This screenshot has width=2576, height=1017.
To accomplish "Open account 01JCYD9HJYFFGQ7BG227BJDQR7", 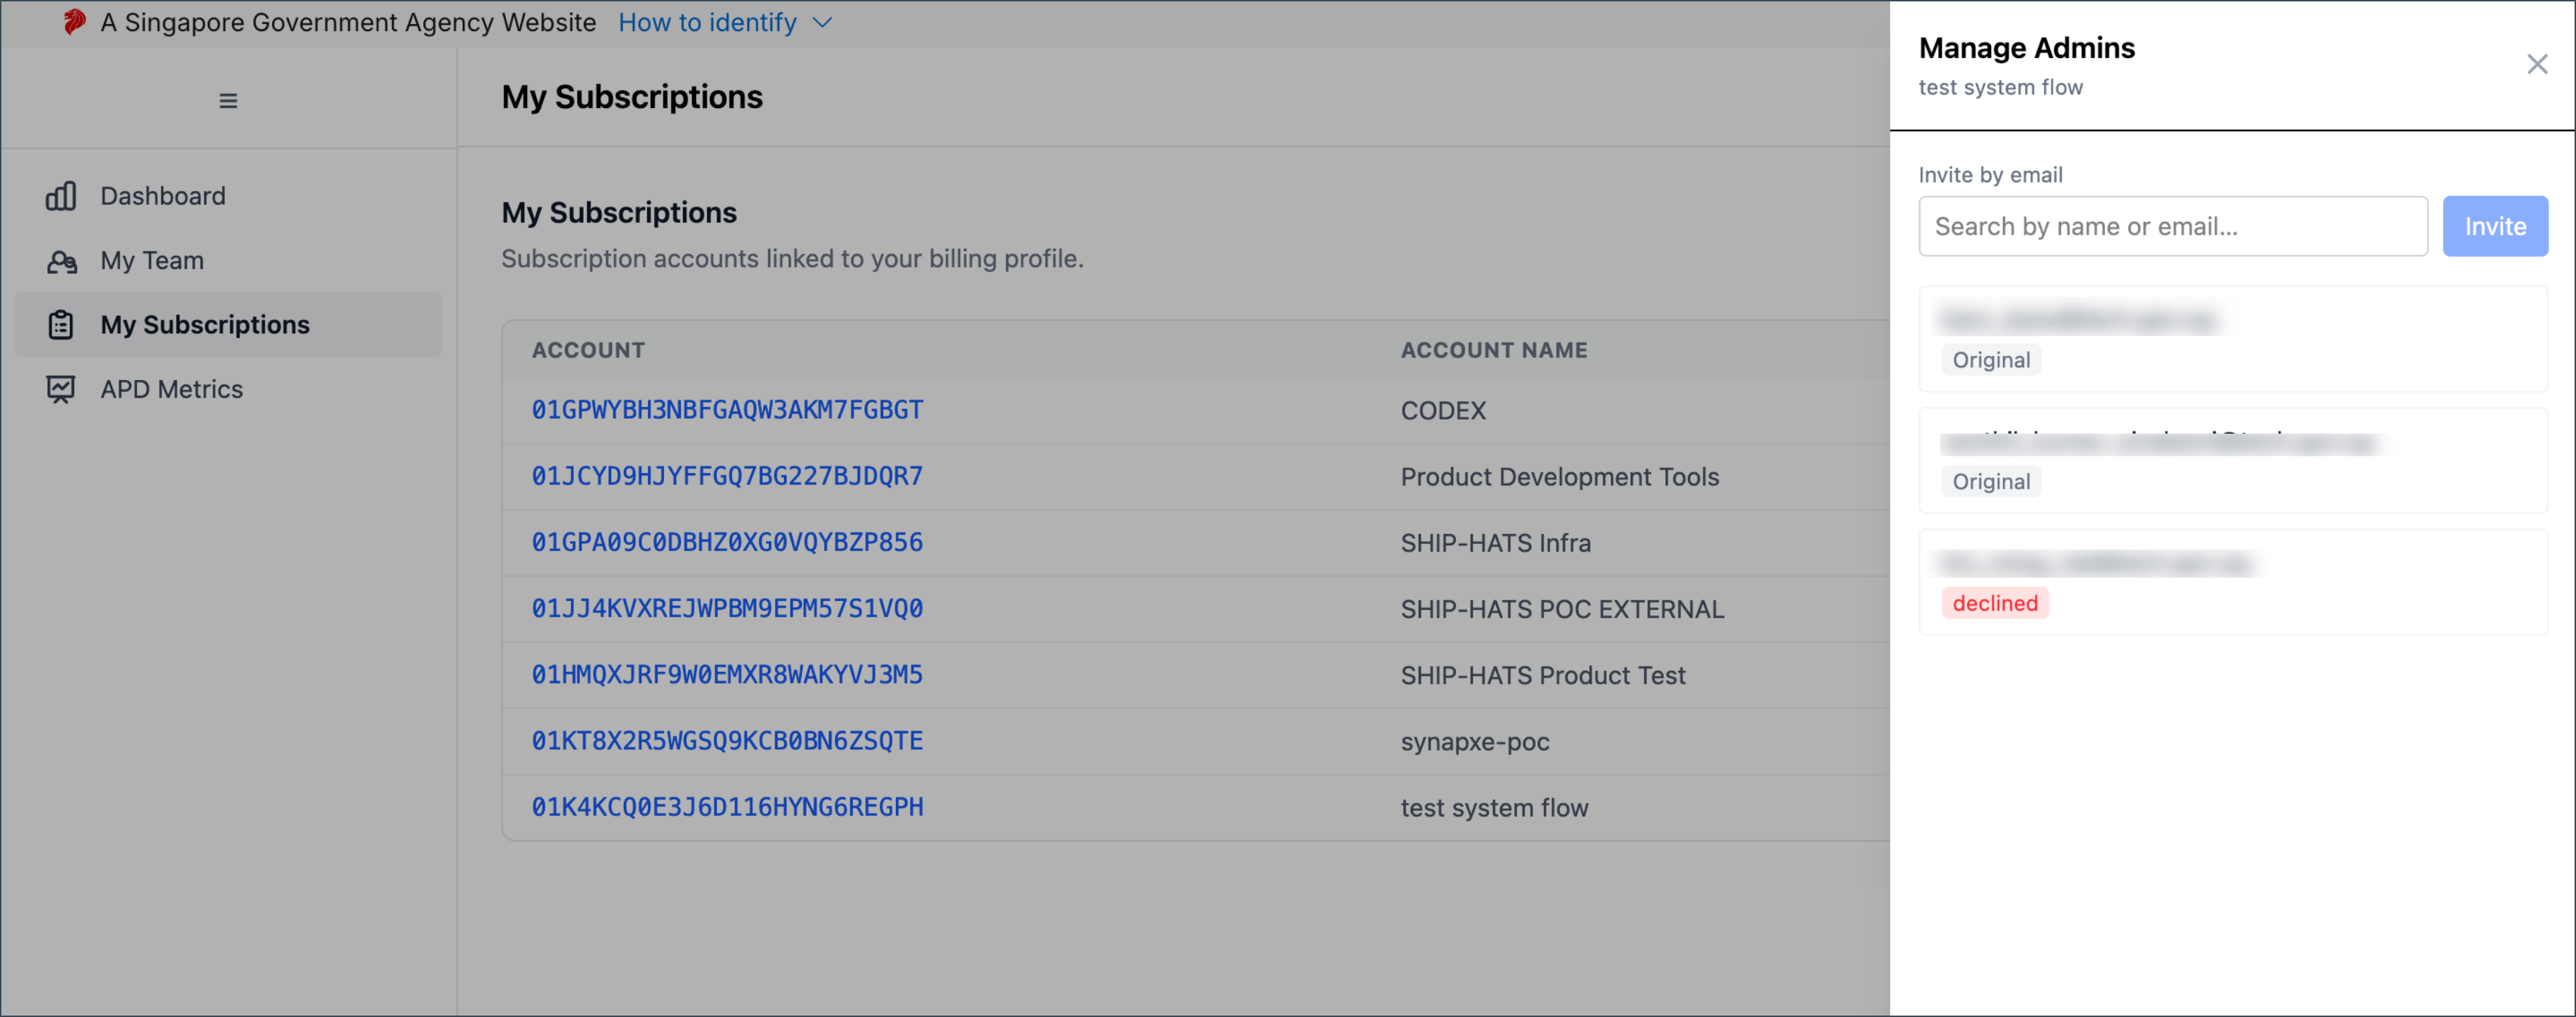I will (x=727, y=476).
